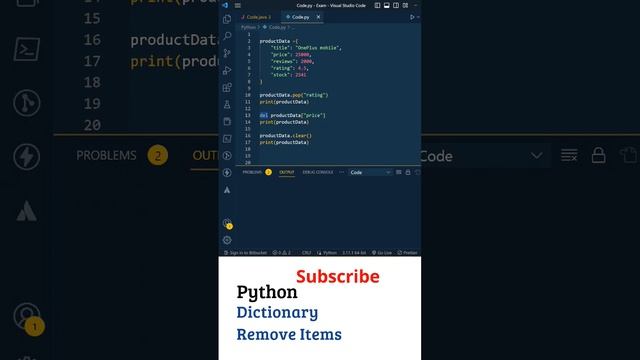Click the lightning icon in the blurred background
This screenshot has height=360, width=640.
[x=27, y=156]
